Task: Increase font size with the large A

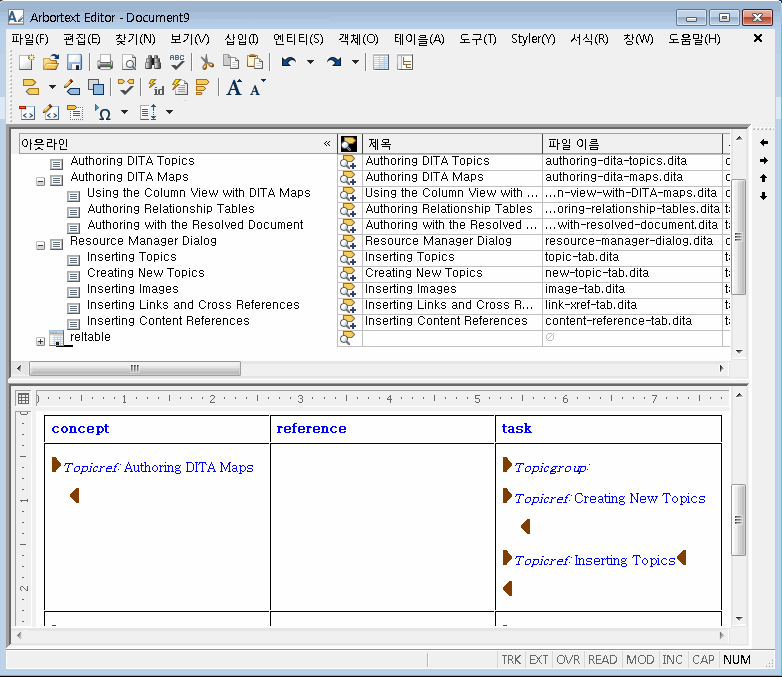Action: click(234, 87)
